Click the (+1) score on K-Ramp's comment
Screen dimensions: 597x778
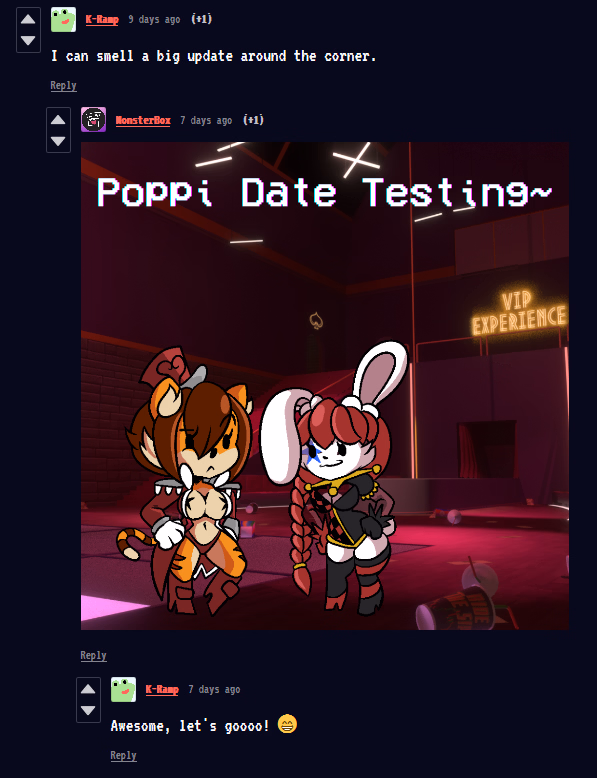[201, 19]
